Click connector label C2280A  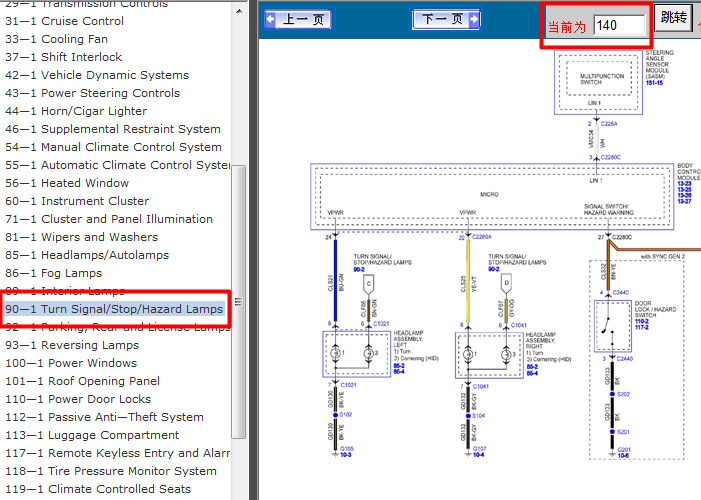click(x=481, y=237)
